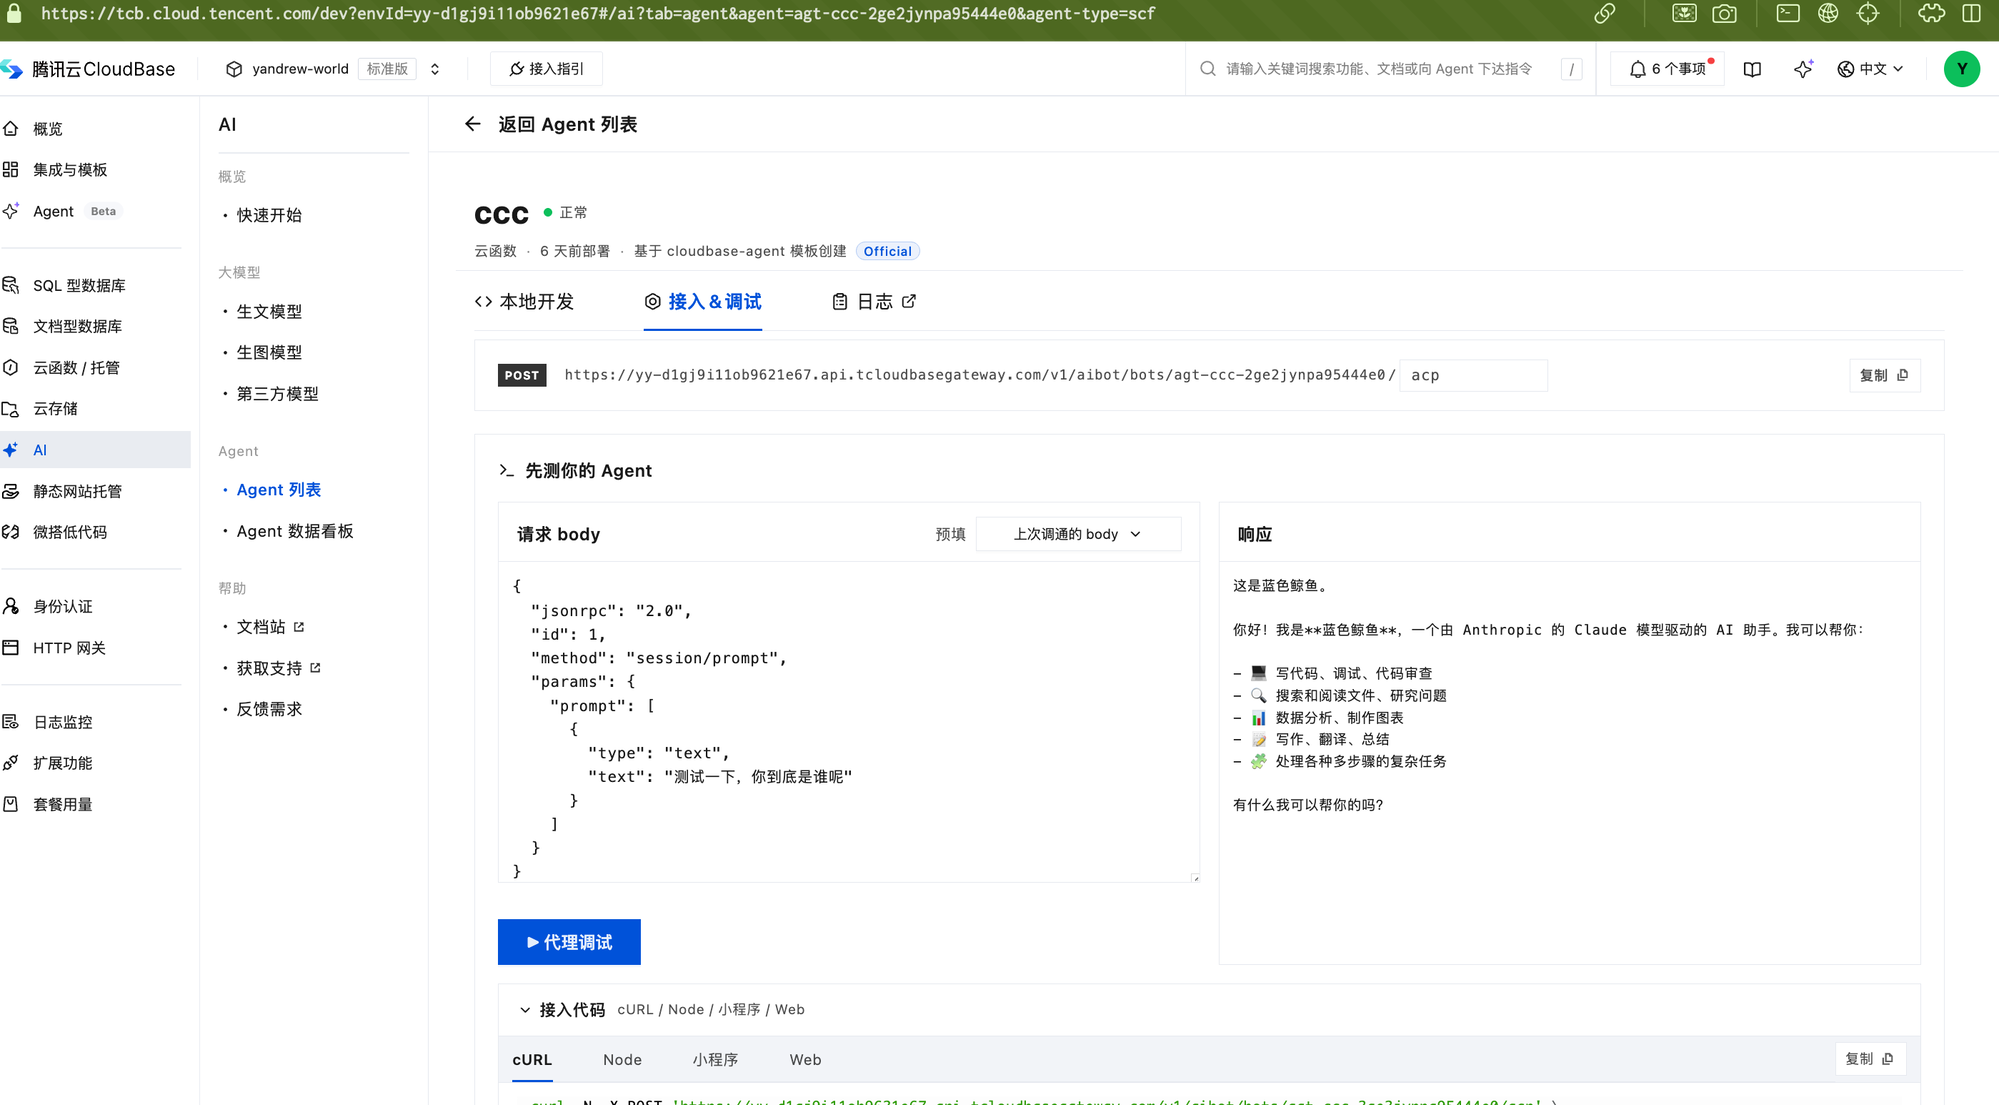Open the AI sparkle assistant icon in header
The height and width of the screenshot is (1105, 1999).
tap(1803, 69)
